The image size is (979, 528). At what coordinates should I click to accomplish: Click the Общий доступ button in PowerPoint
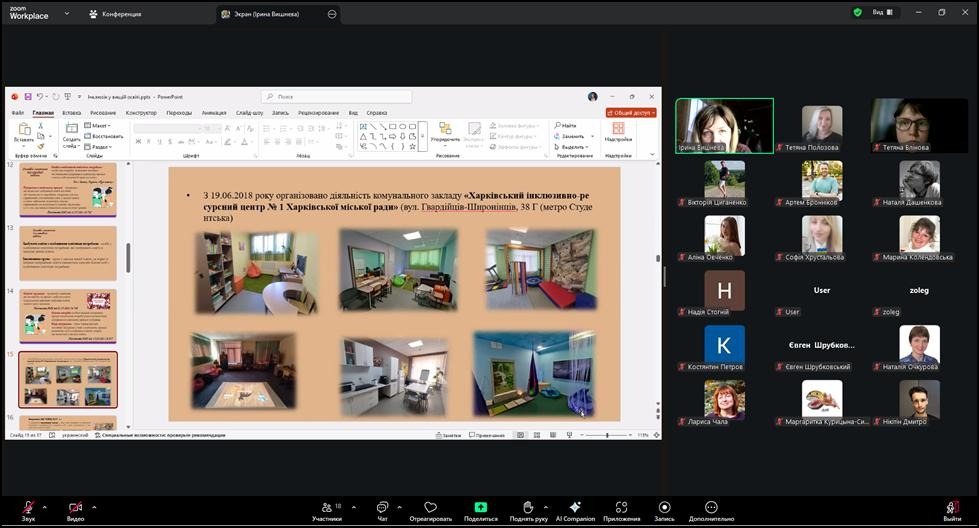(631, 113)
